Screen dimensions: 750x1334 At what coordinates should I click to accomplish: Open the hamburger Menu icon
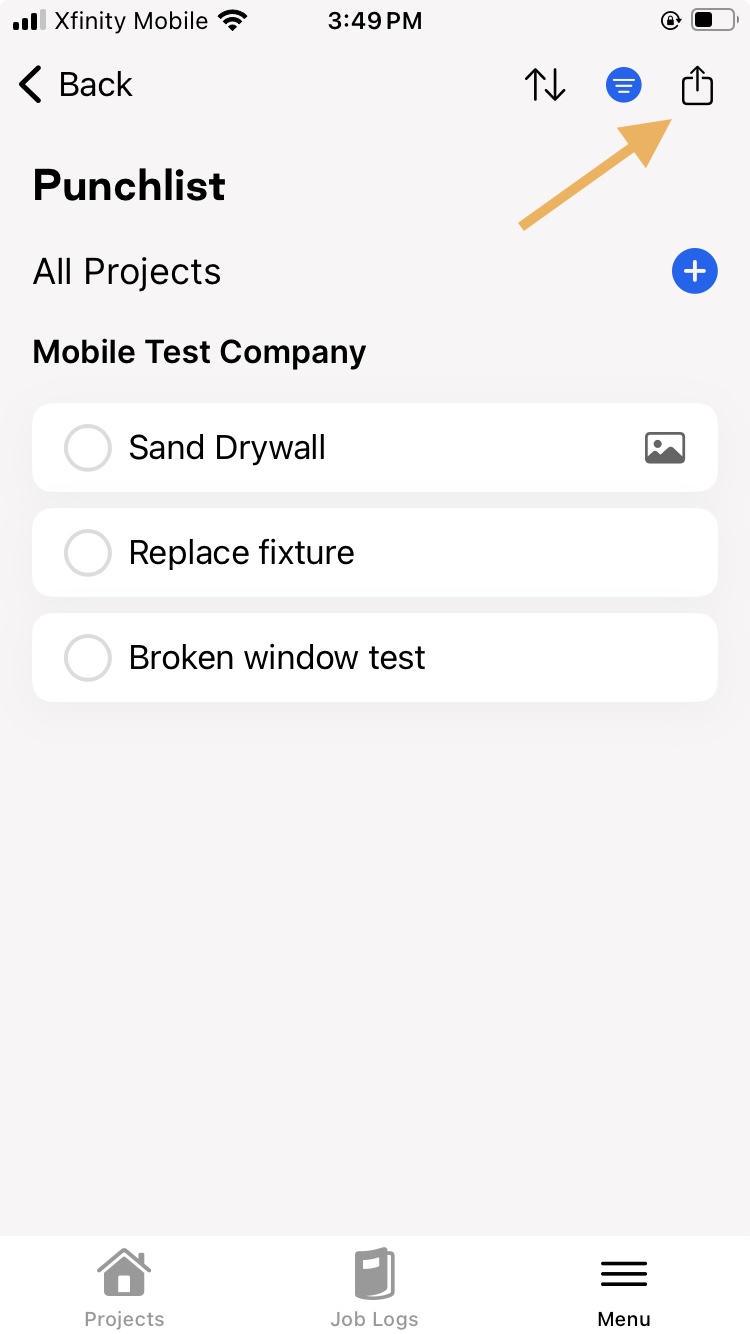coord(624,1274)
